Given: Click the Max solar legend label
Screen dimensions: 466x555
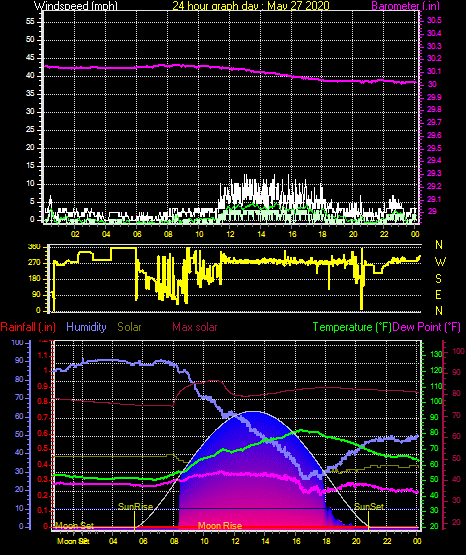Looking at the screenshot, I should 195,327.
